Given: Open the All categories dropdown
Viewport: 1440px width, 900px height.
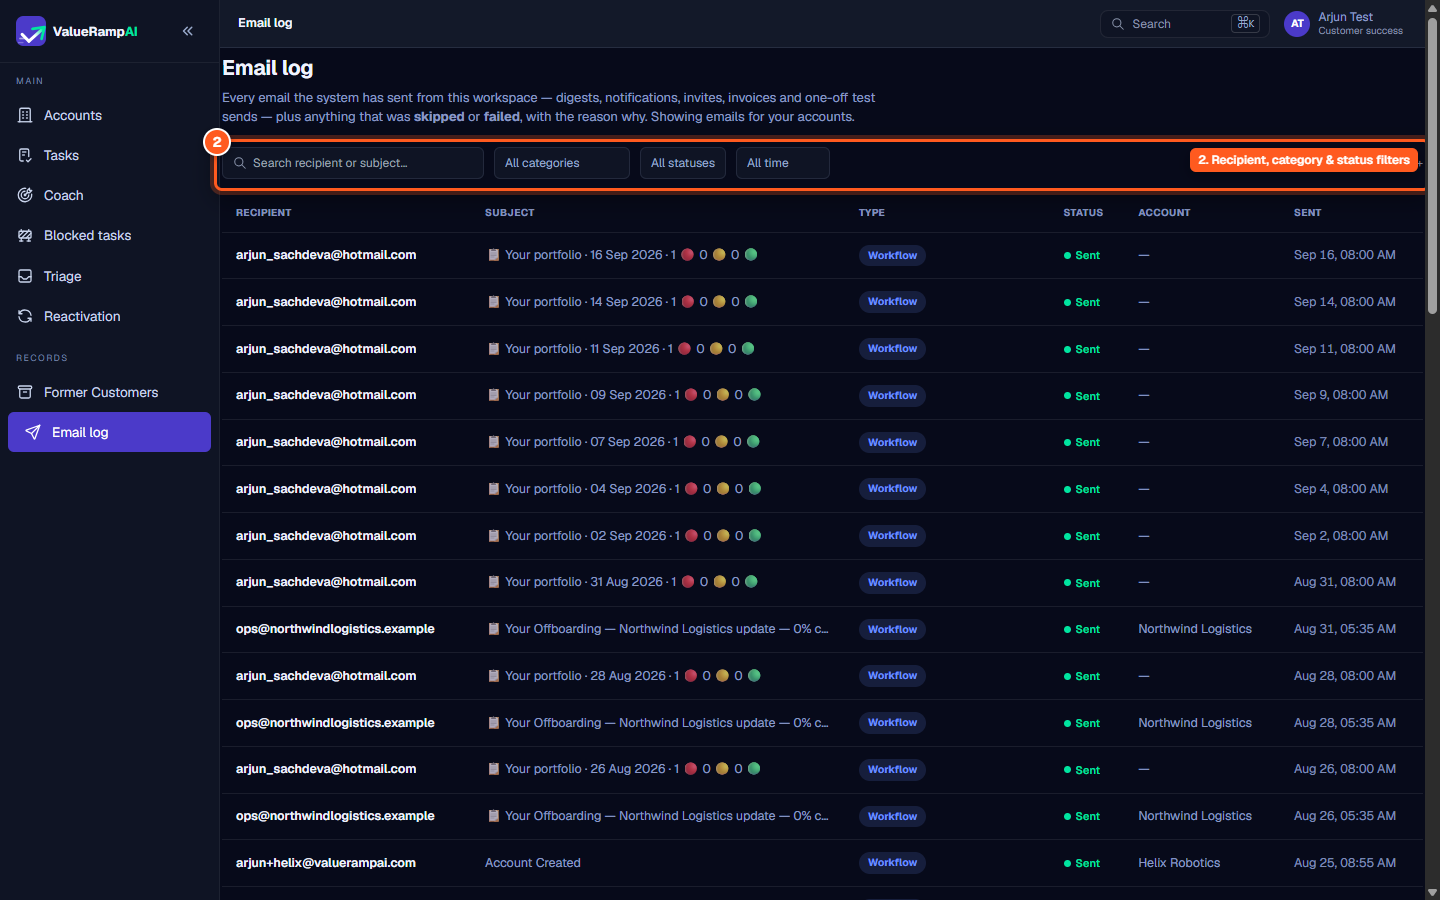Looking at the screenshot, I should point(562,163).
